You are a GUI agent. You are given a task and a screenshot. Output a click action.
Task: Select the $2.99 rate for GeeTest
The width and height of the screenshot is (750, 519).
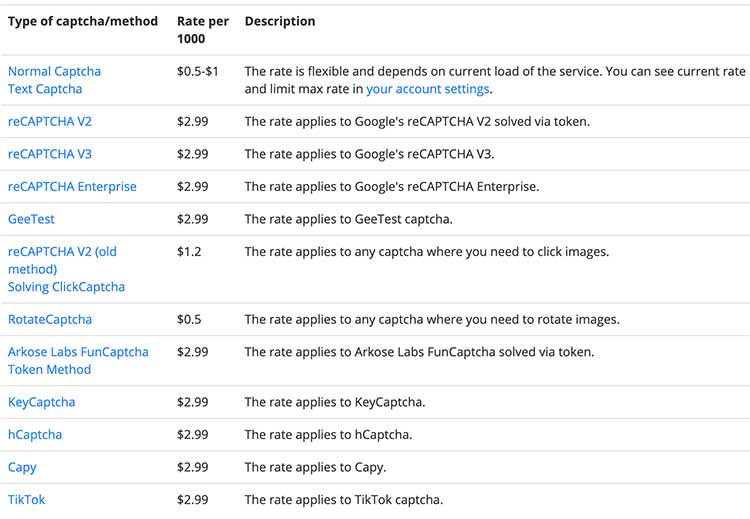(x=193, y=219)
